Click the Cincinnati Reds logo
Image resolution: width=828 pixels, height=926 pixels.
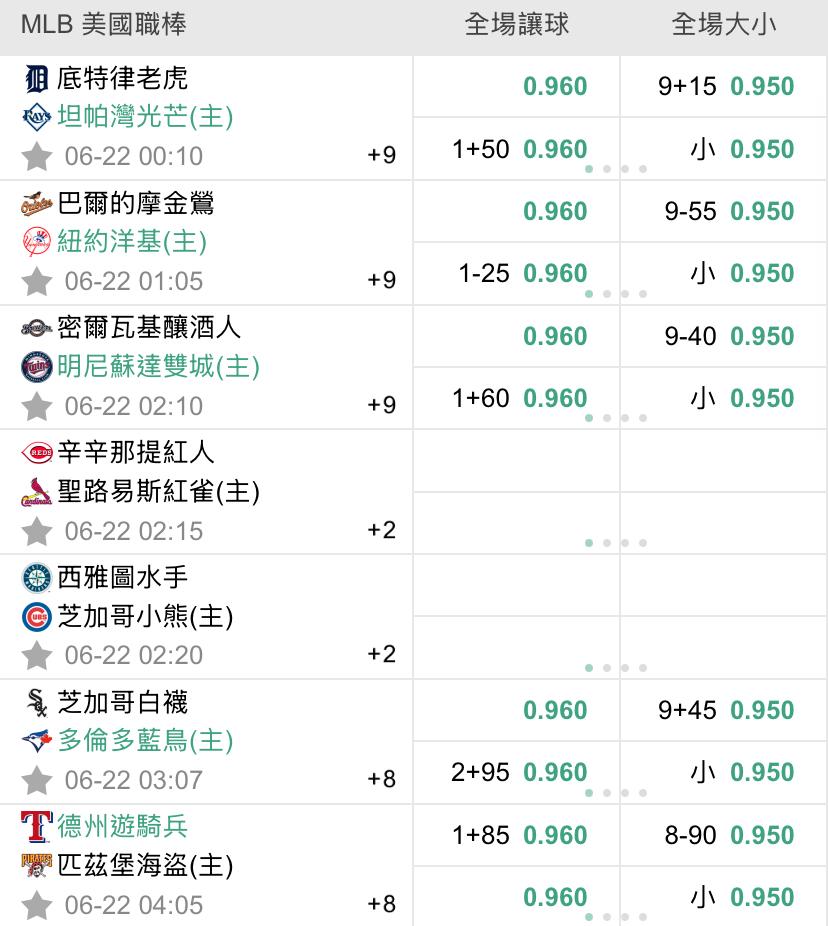(37, 452)
